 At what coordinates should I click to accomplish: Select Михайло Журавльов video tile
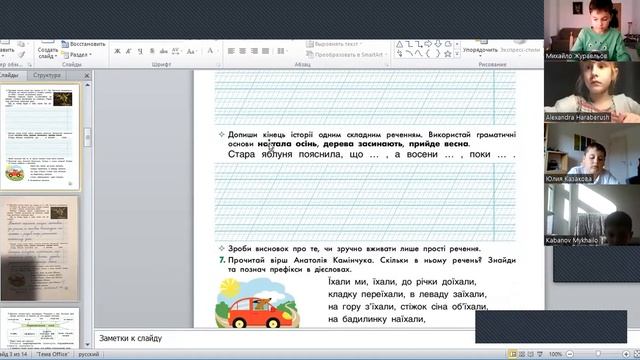point(592,30)
